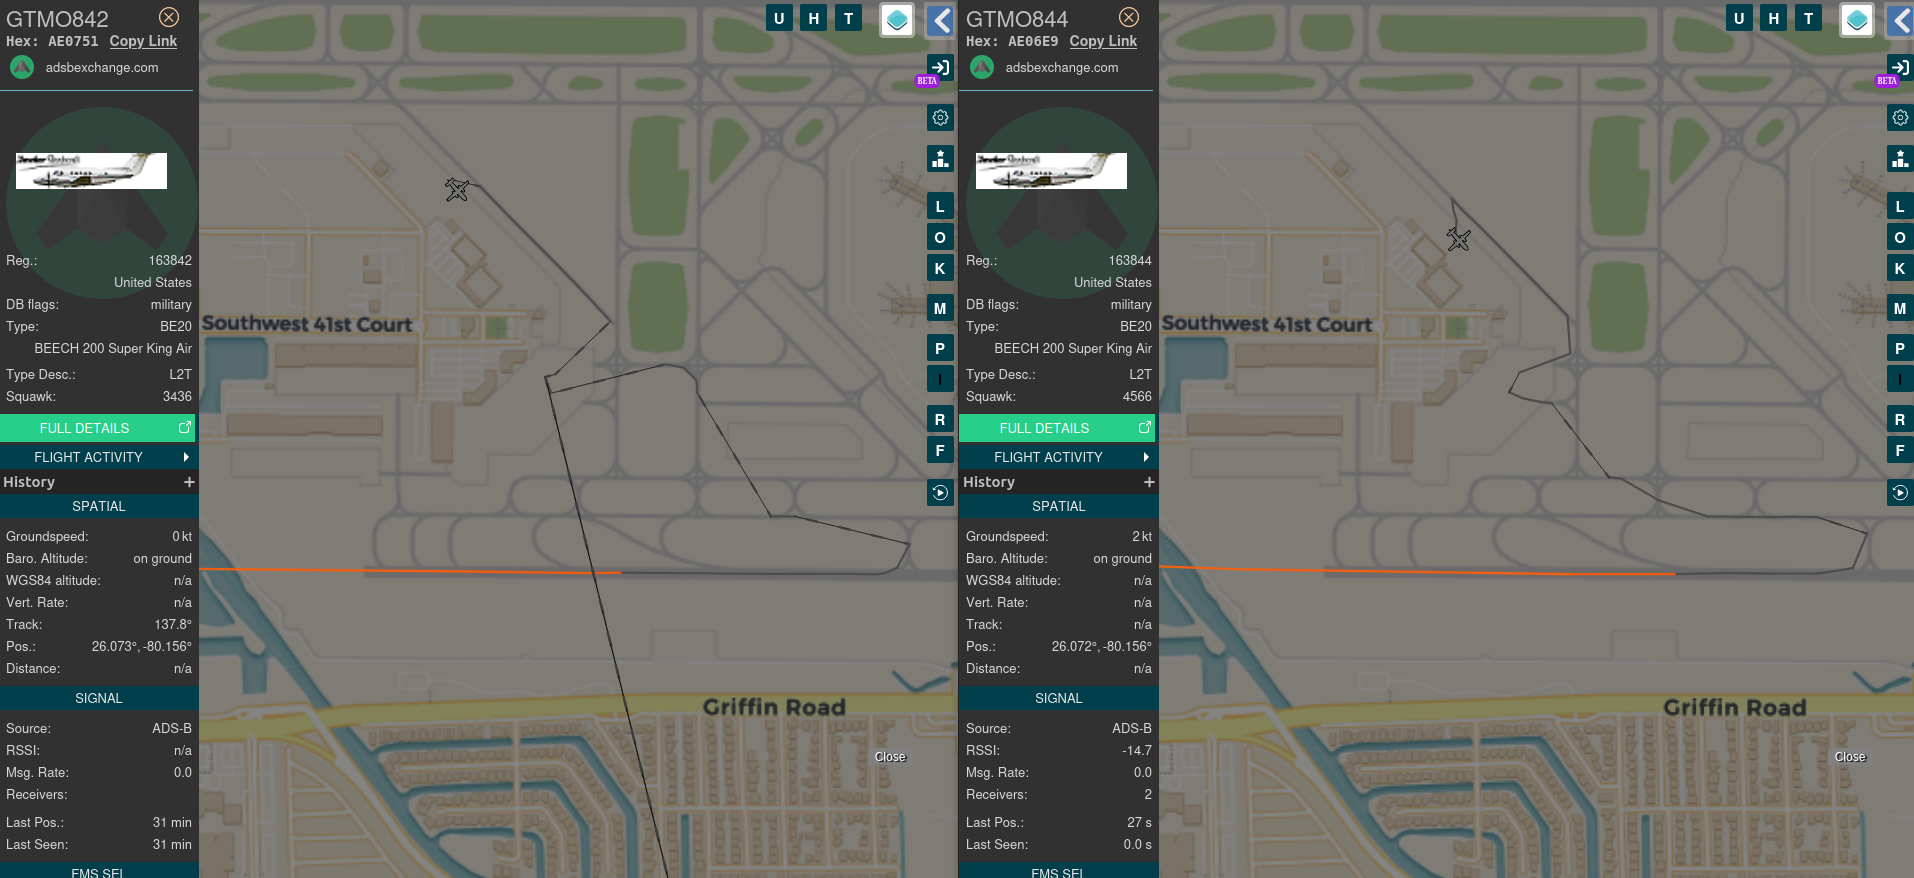This screenshot has width=1914, height=878.
Task: Toggle R button on right map
Action: pos(1900,419)
